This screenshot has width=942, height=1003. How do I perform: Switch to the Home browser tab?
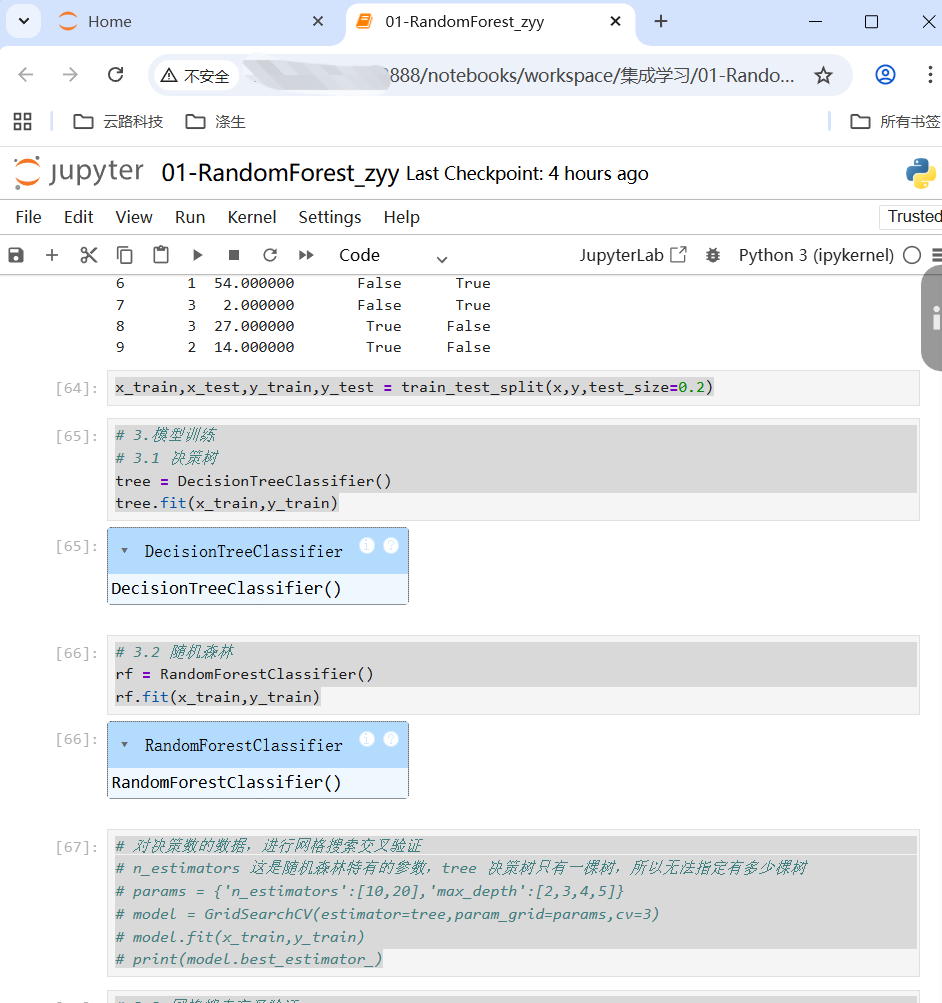point(110,22)
